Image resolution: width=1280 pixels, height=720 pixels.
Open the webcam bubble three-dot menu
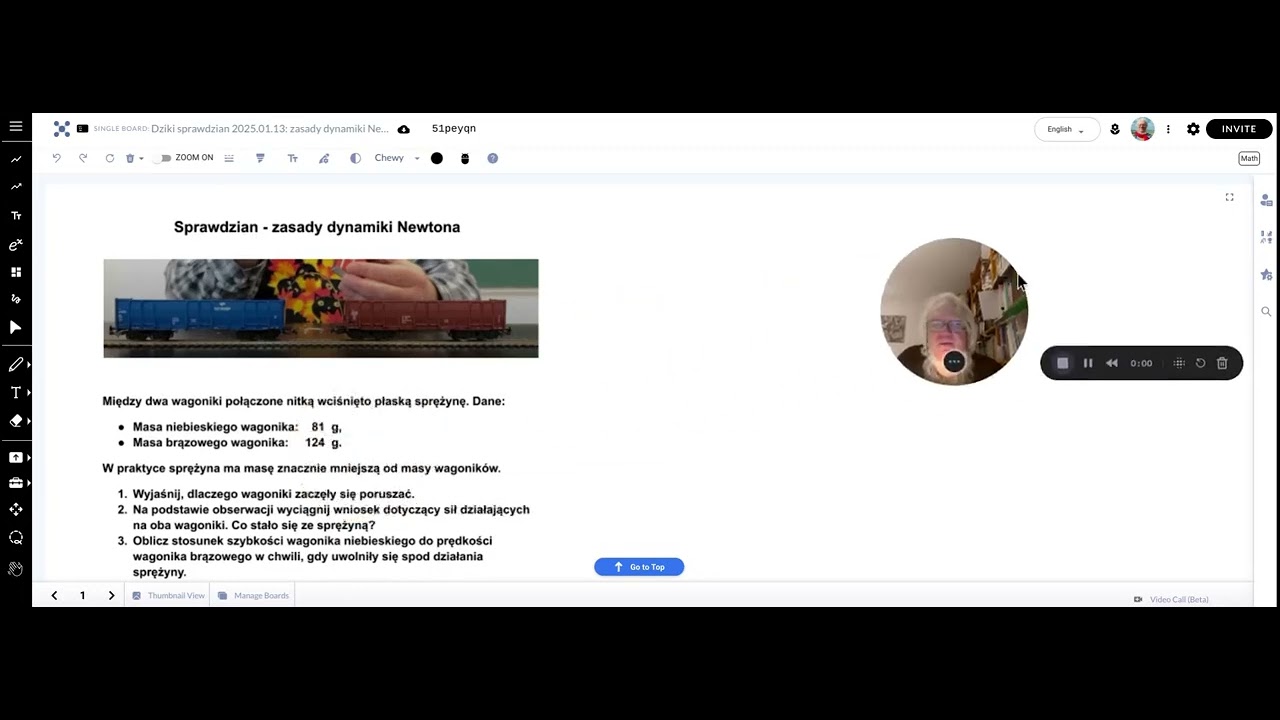coord(954,362)
